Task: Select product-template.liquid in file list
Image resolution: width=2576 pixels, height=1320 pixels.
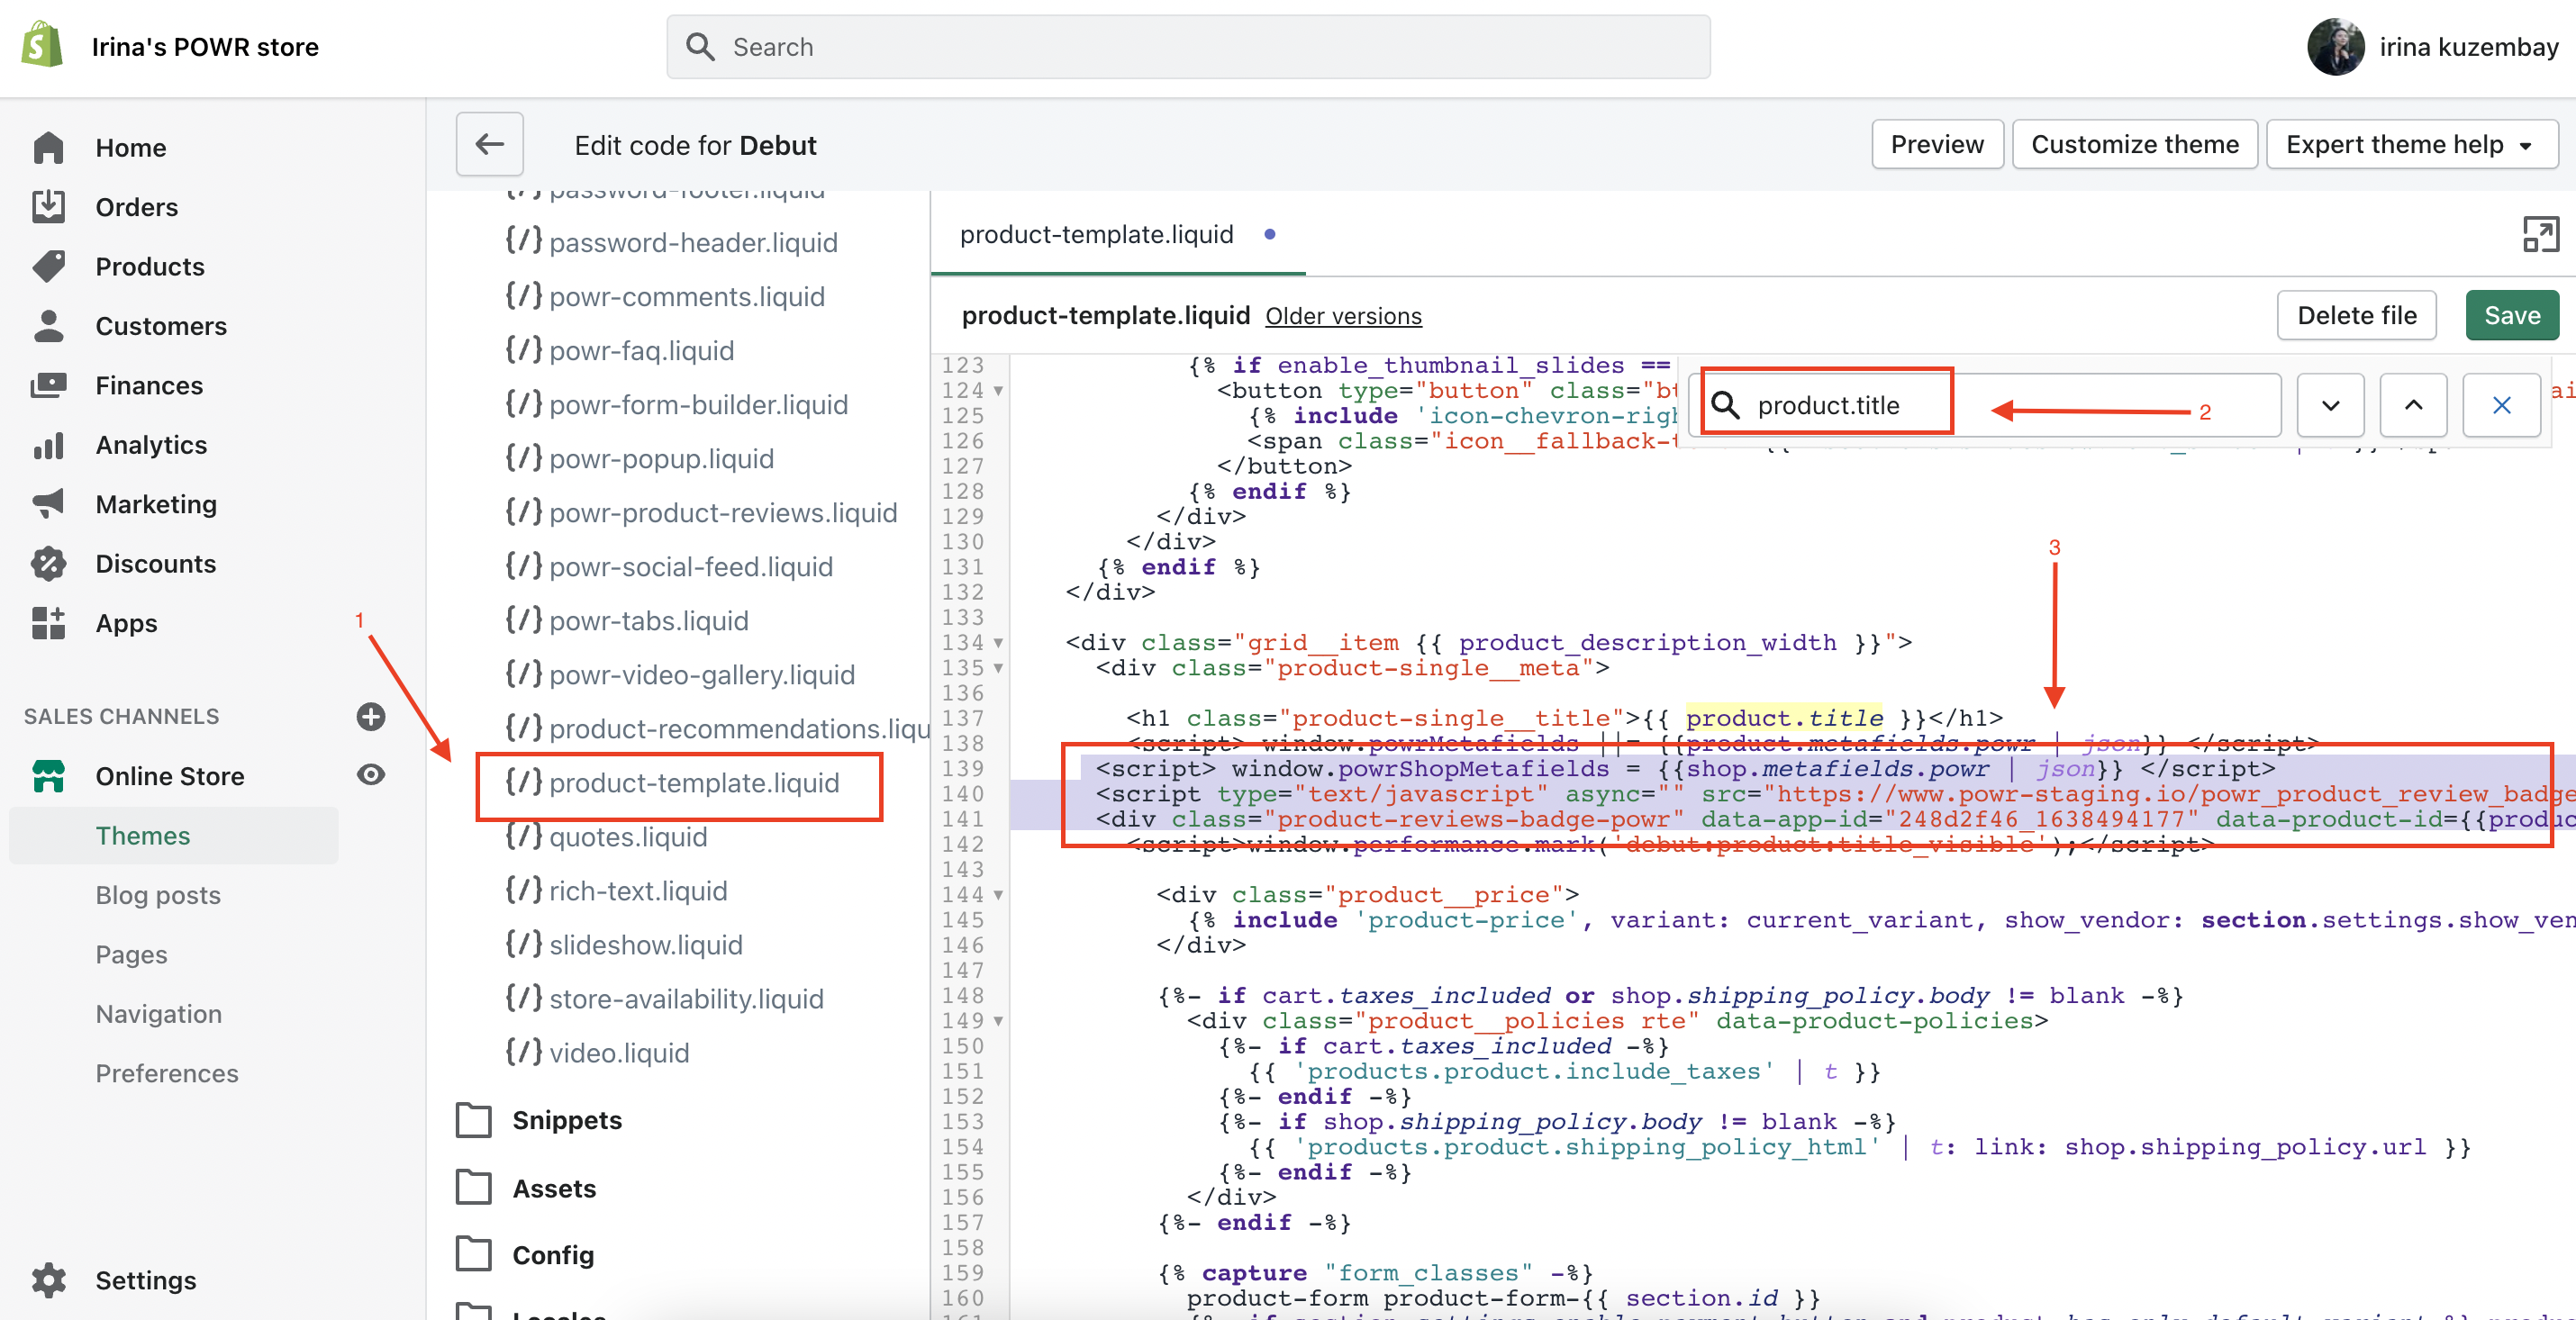Action: [673, 782]
